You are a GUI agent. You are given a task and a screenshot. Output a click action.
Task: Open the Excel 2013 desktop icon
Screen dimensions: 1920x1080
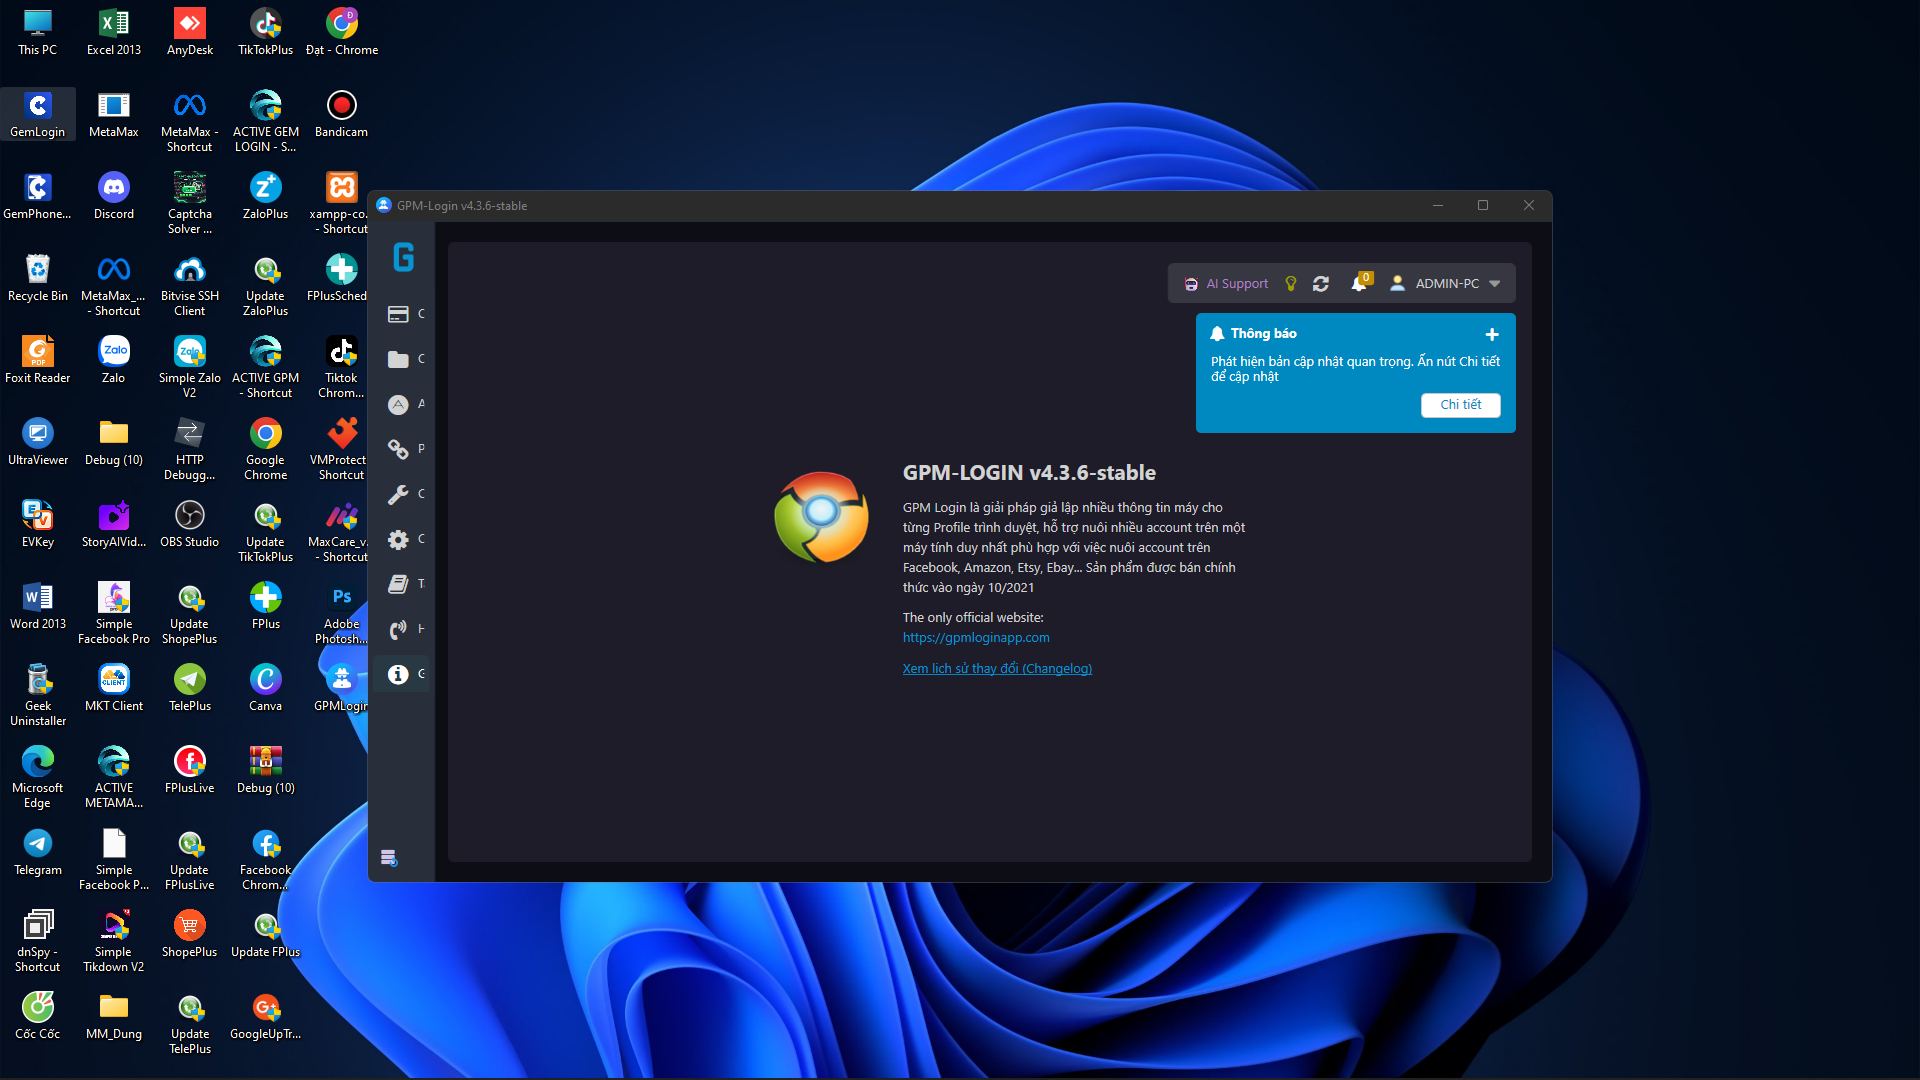(114, 32)
